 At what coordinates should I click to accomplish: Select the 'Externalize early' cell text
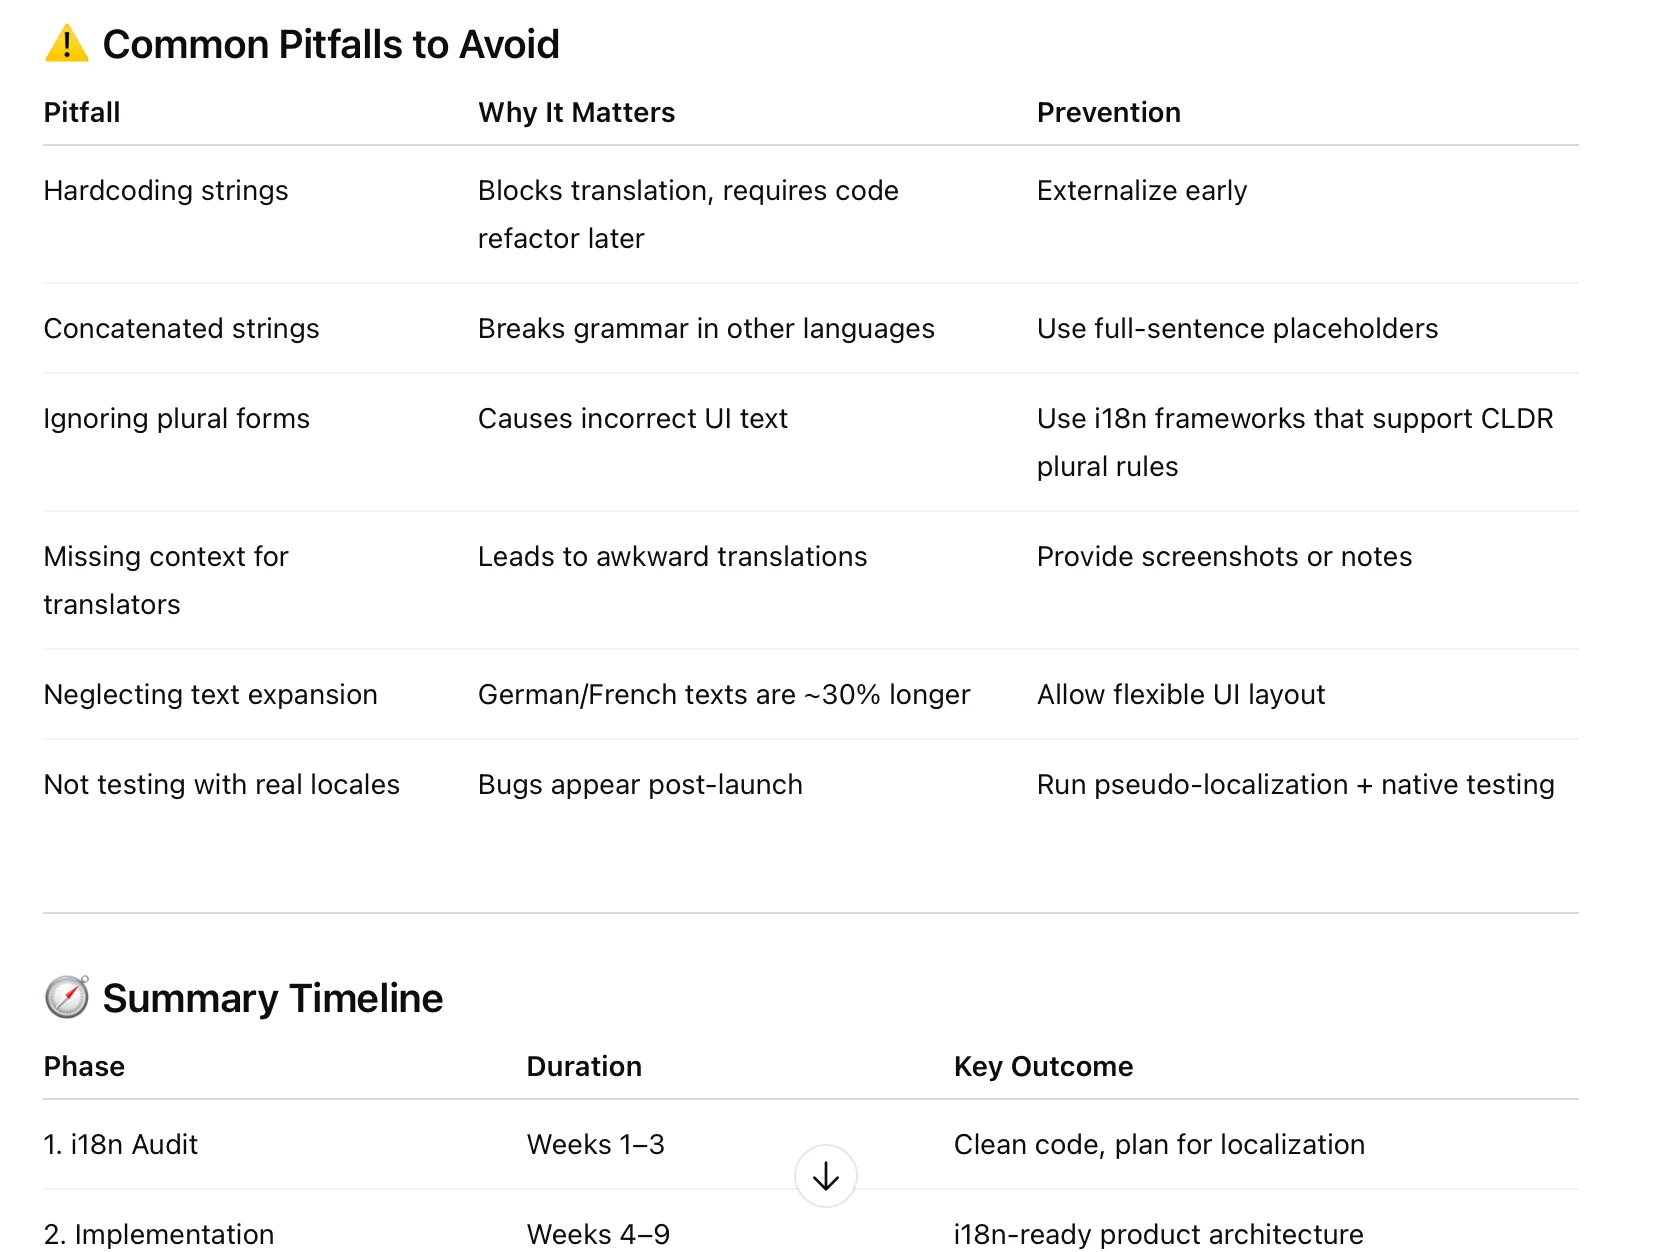pyautogui.click(x=1141, y=190)
